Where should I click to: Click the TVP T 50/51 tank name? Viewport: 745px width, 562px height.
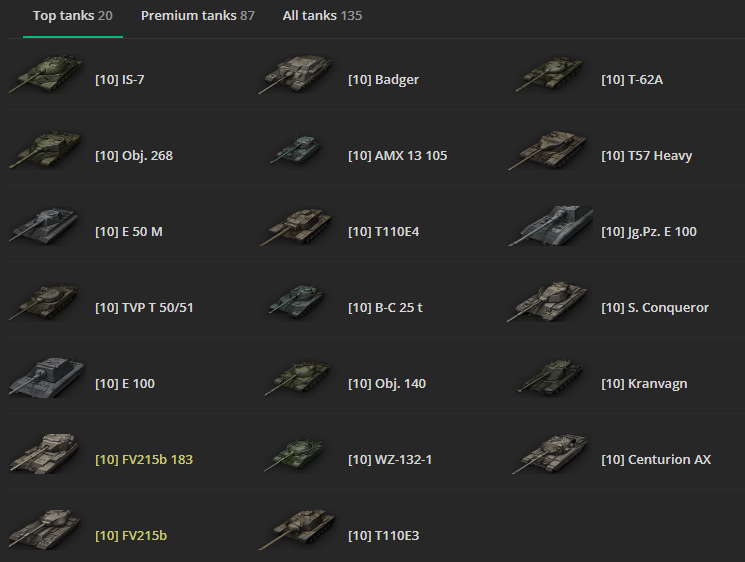tap(144, 307)
